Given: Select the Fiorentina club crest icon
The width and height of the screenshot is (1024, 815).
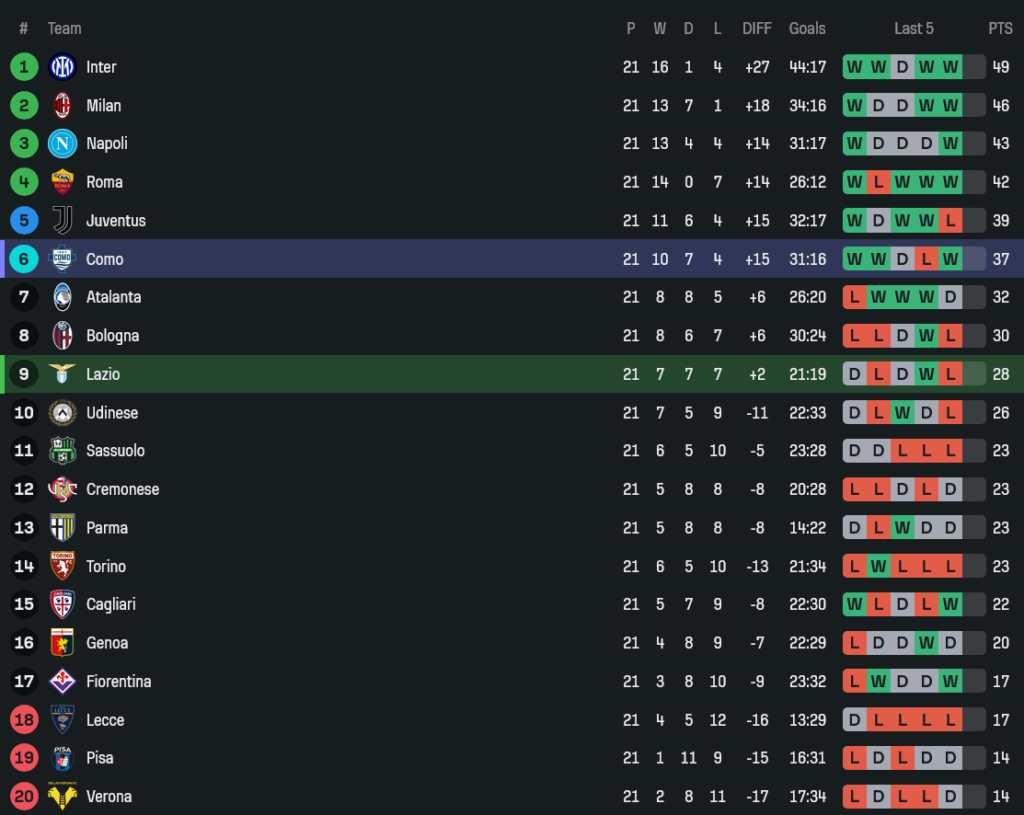Looking at the screenshot, I should pyautogui.click(x=63, y=681).
